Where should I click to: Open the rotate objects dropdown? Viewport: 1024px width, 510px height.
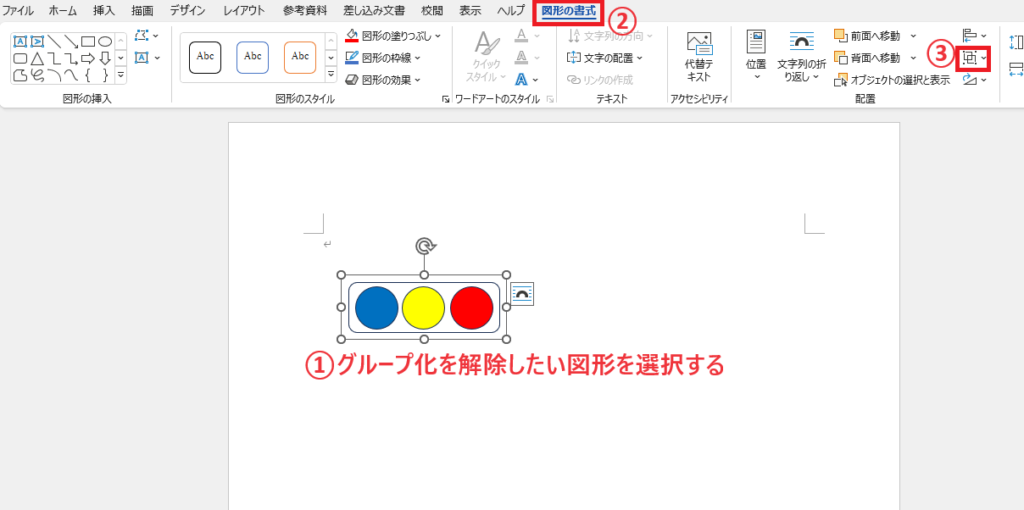click(975, 80)
